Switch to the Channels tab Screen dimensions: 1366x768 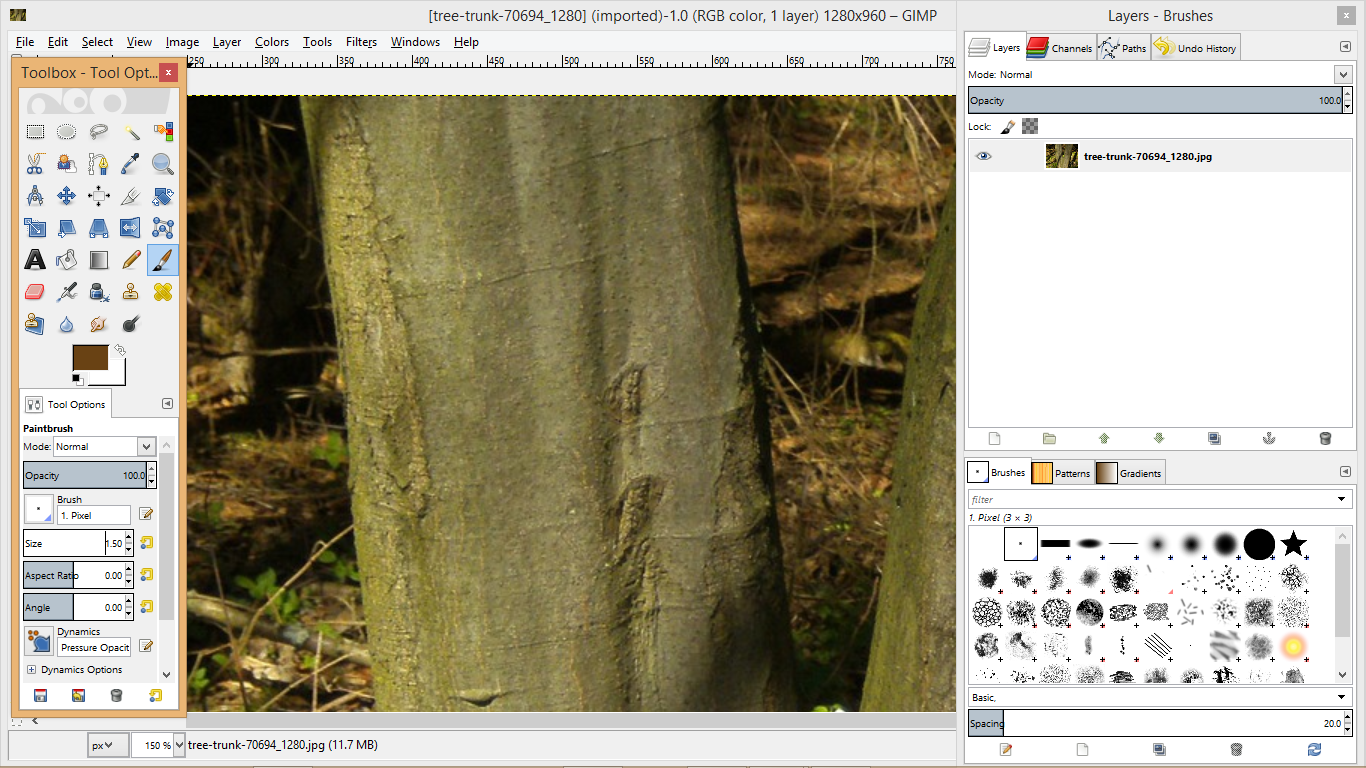[x=1059, y=46]
